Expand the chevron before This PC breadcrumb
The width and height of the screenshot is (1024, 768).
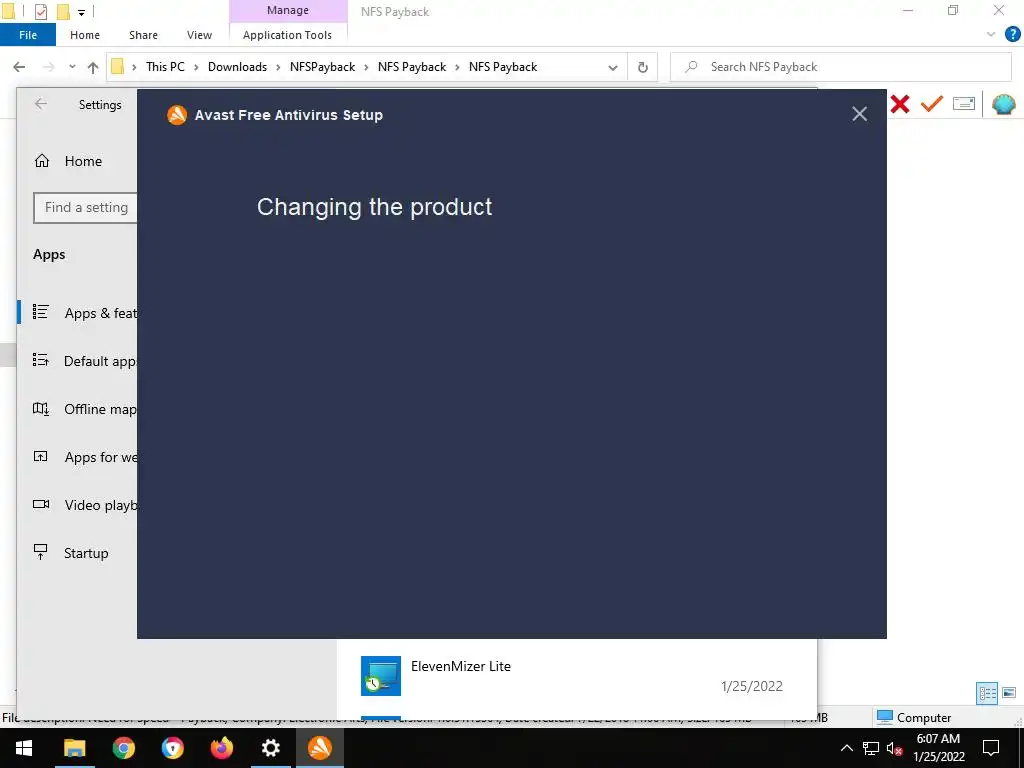(x=134, y=67)
